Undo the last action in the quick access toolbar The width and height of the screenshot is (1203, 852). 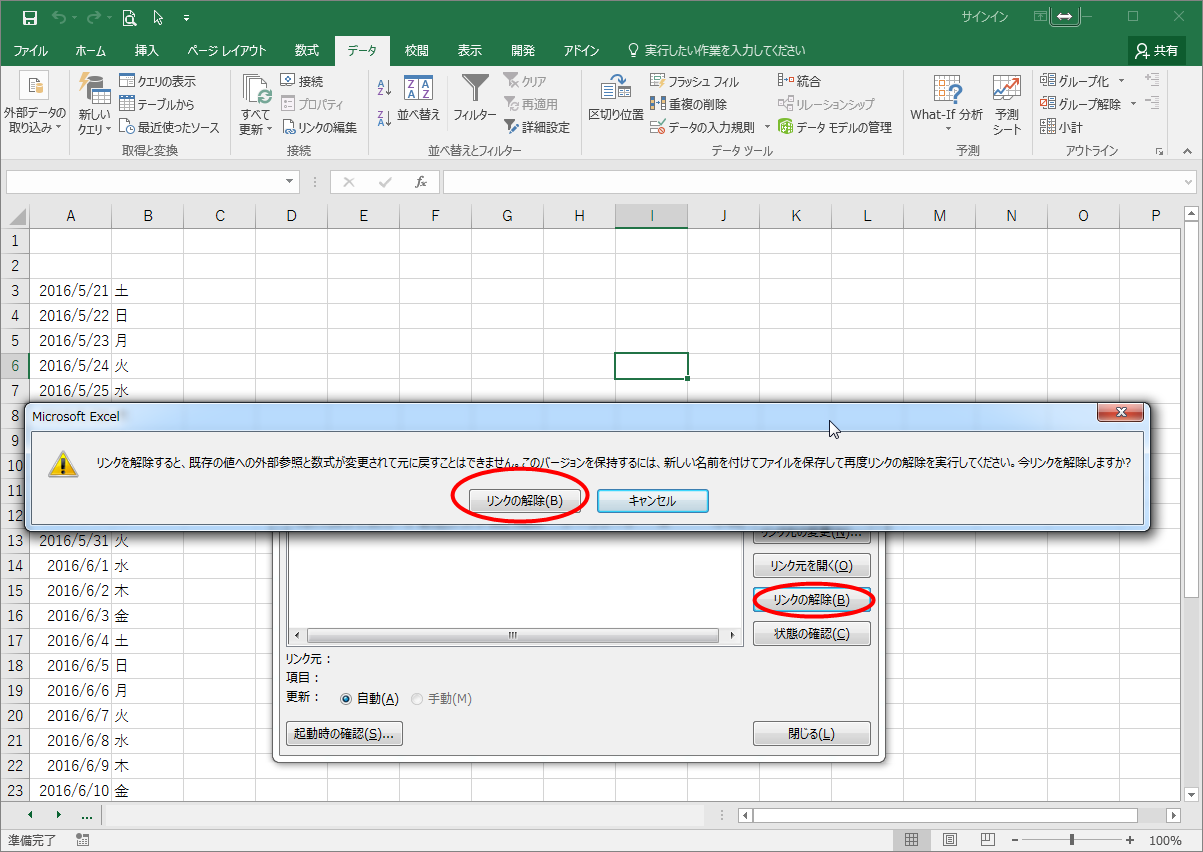point(58,17)
